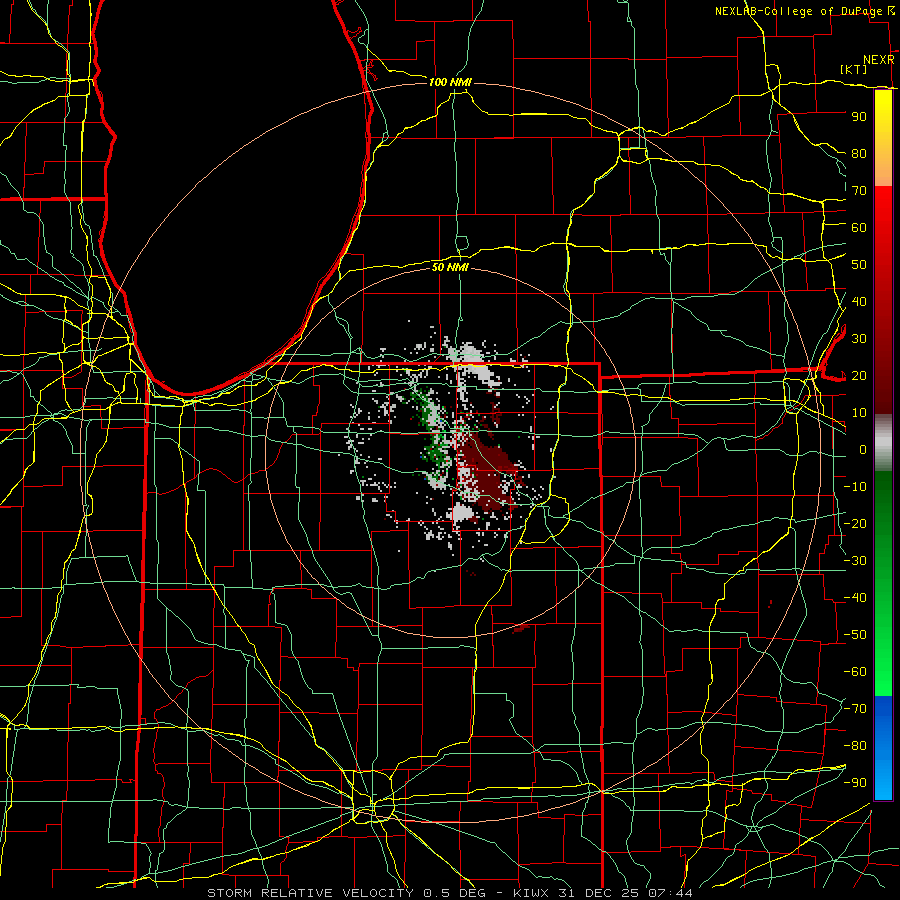Screen dimensions: 900x900
Task: Click the 70 value on the velocity scale
Action: 859,191
